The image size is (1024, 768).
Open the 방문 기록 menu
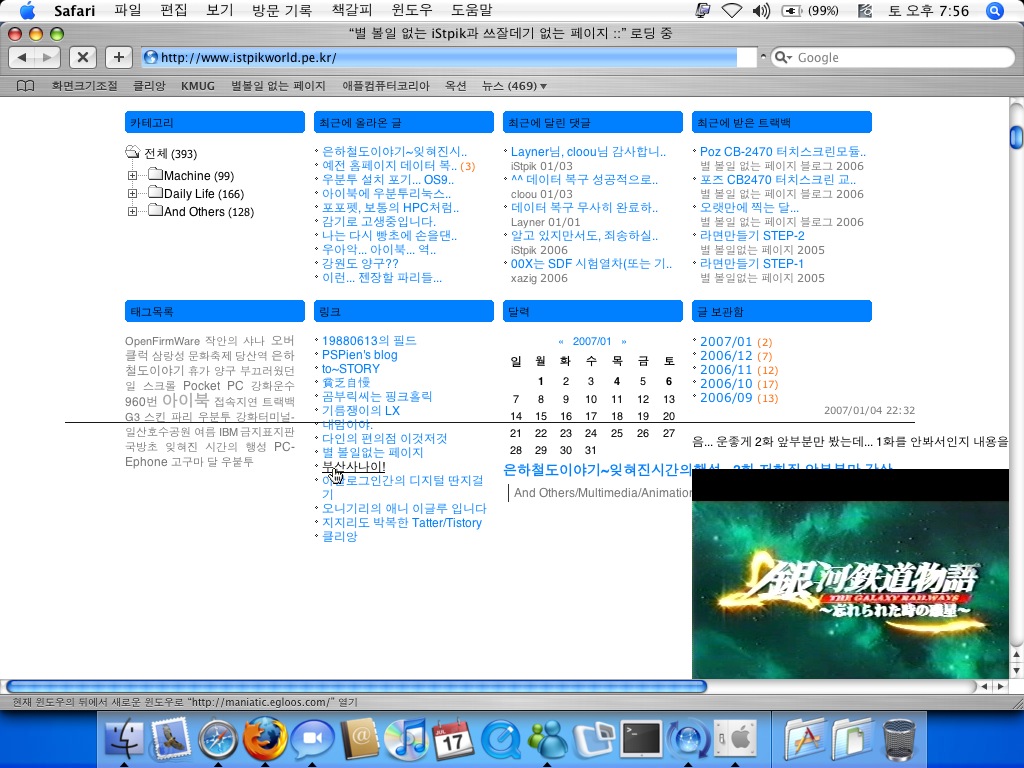click(x=282, y=11)
